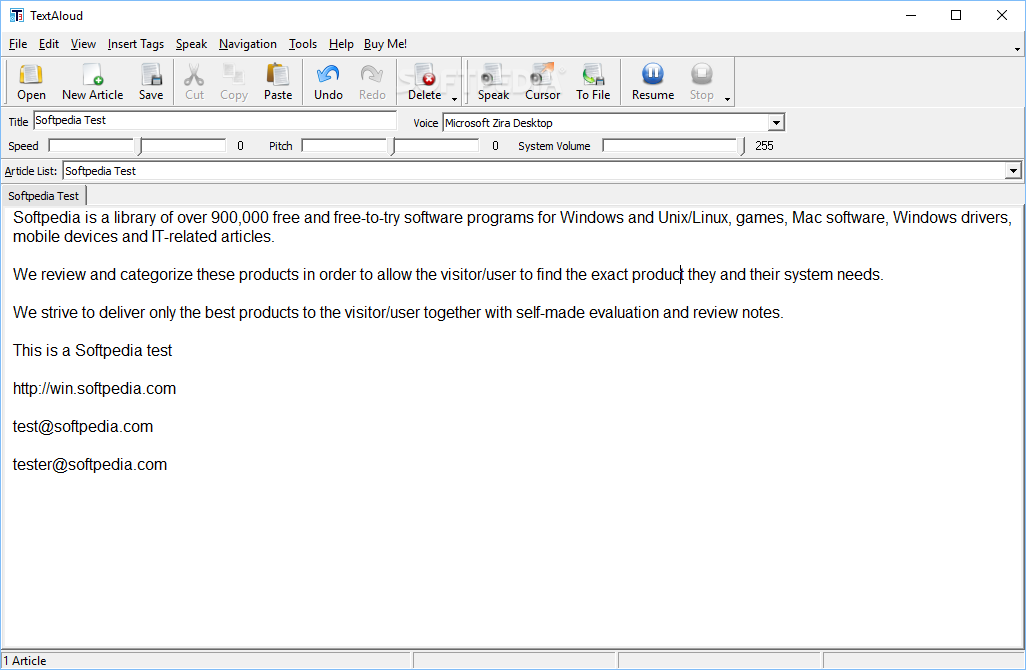Click the System Volume slider thumb

coord(742,147)
